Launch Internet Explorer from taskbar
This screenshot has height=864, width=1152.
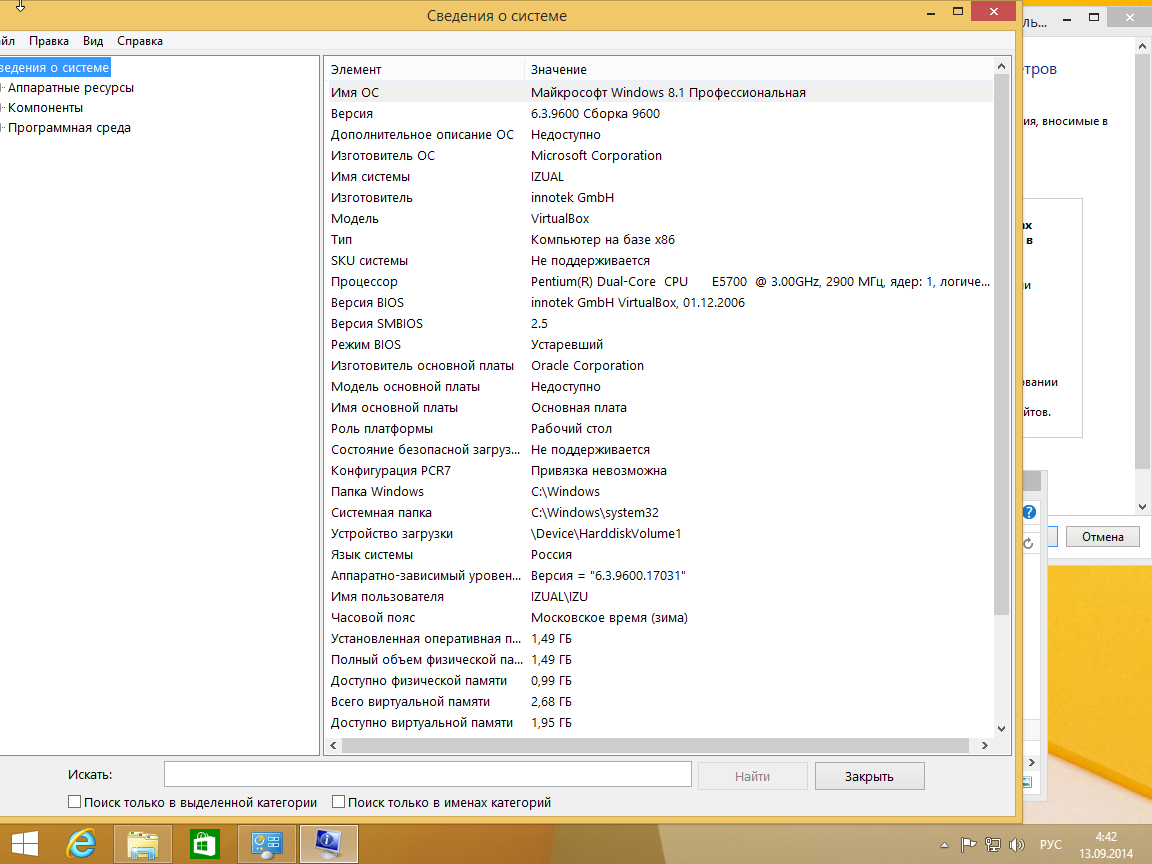[81, 843]
